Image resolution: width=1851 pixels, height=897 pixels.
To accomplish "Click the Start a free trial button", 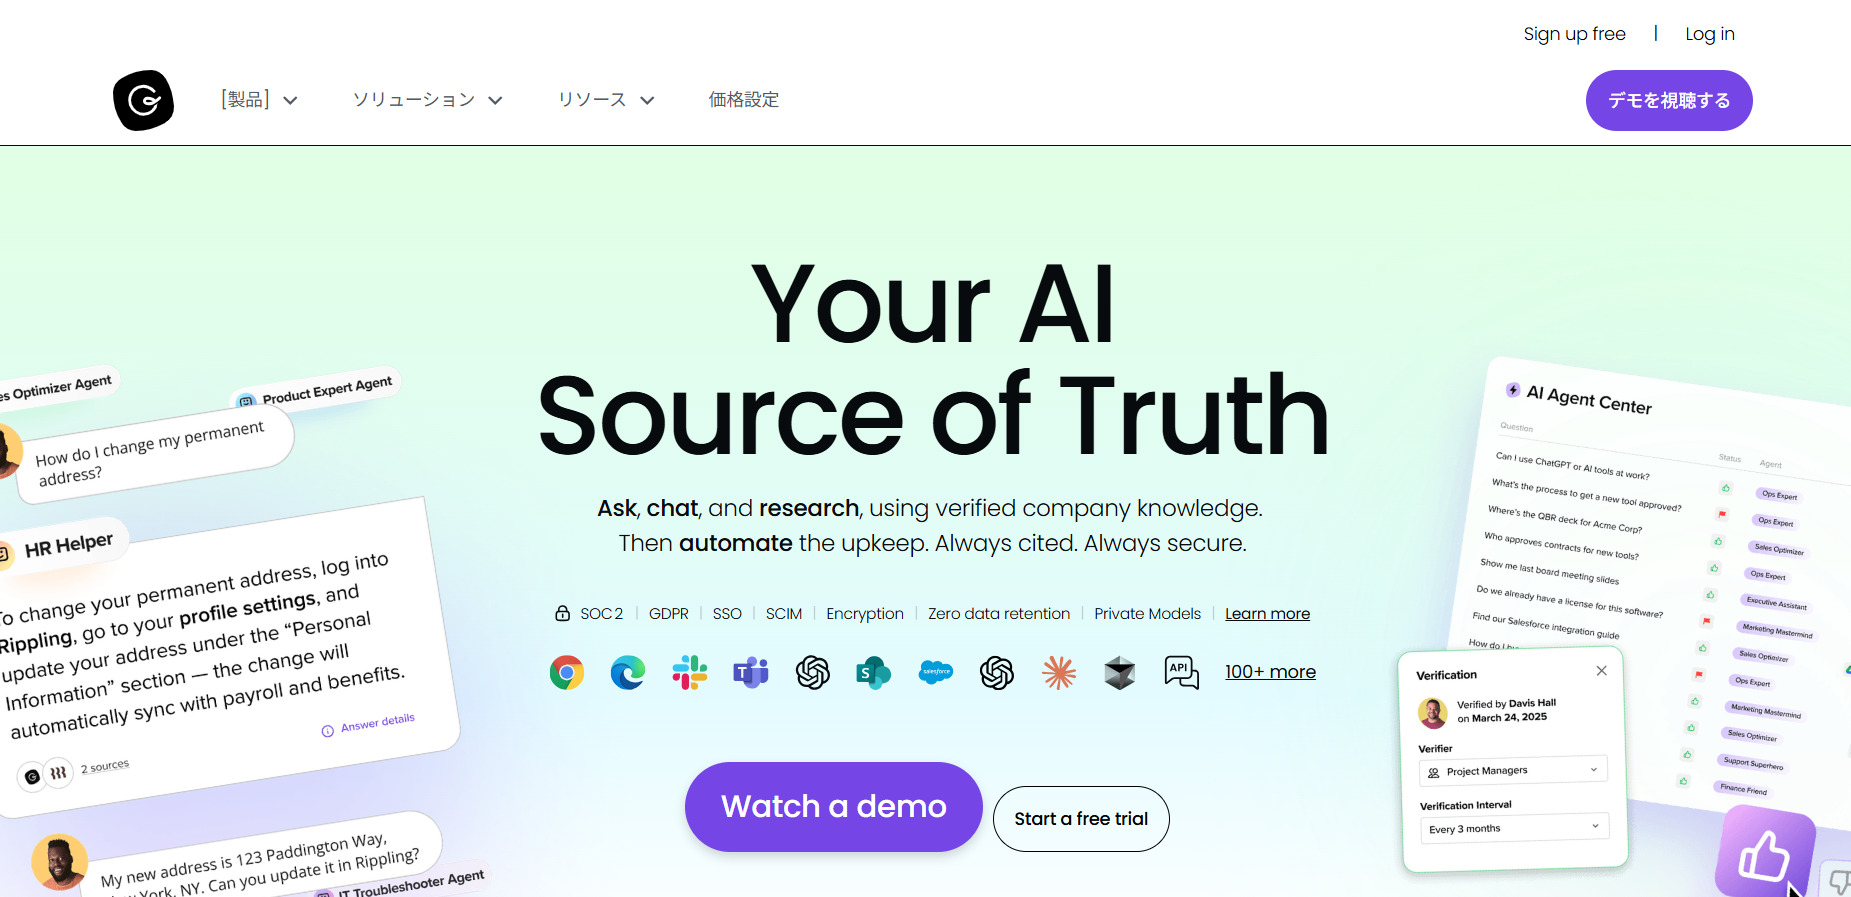I will pos(1081,819).
